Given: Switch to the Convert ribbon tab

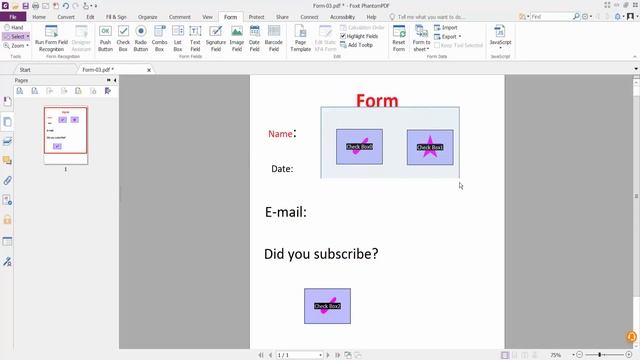Looking at the screenshot, I should pyautogui.click(x=66, y=17).
